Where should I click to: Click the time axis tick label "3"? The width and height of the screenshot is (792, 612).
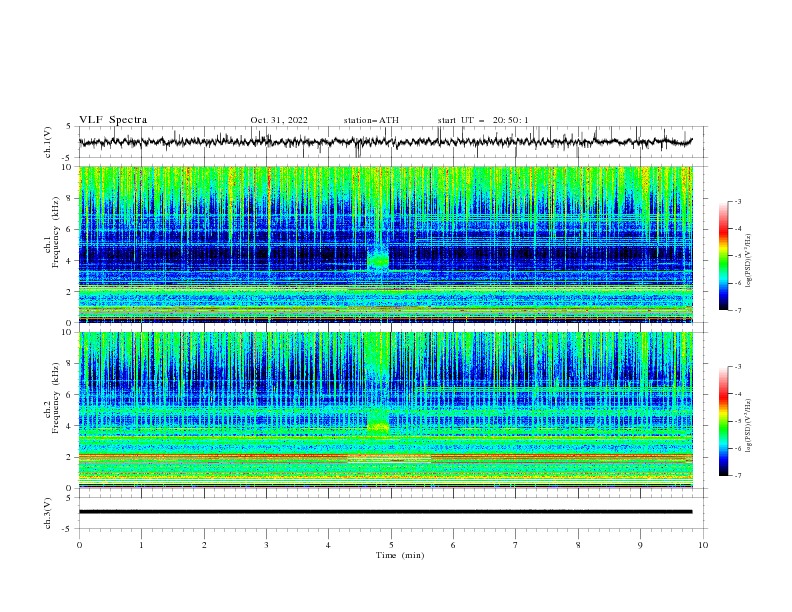point(266,545)
